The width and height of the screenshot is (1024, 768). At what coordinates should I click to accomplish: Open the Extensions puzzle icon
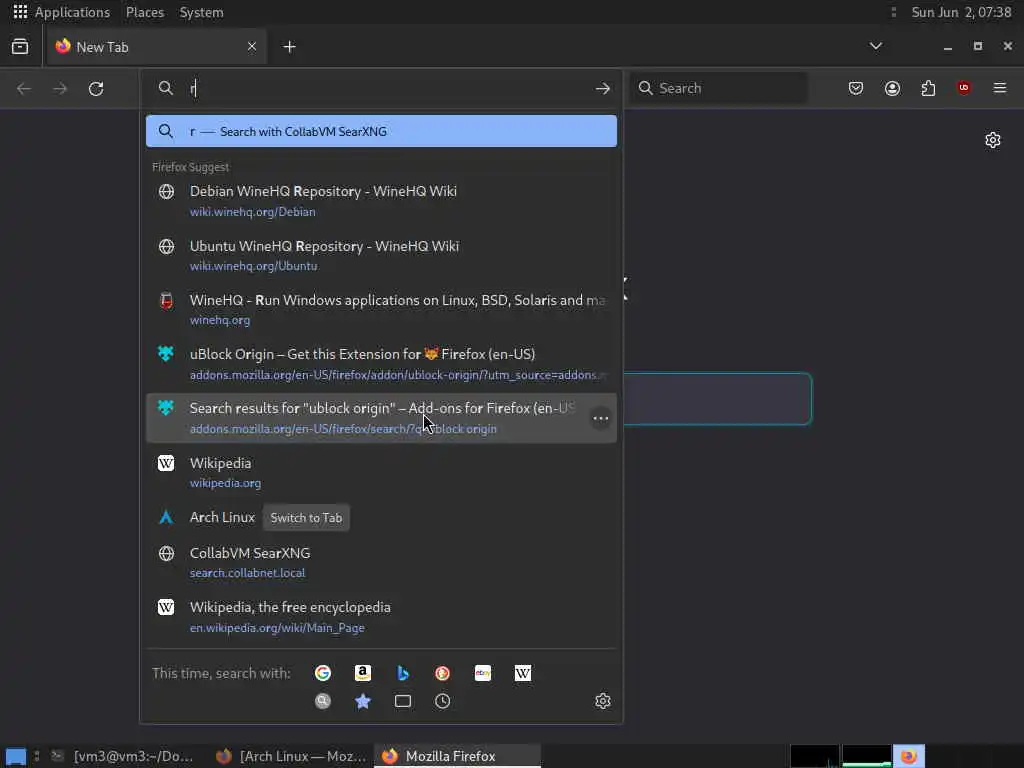928,88
